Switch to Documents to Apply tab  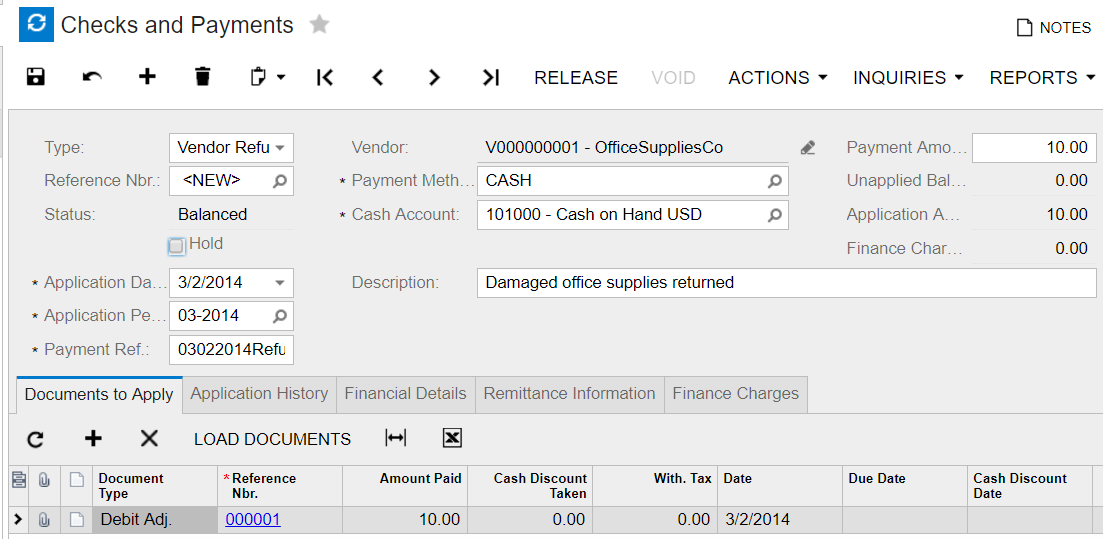point(99,395)
